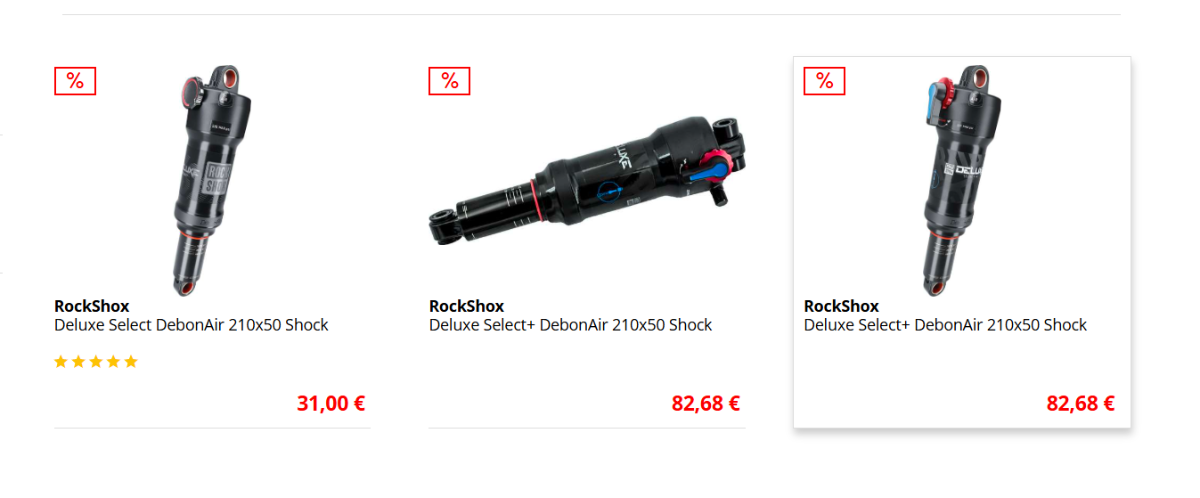Image resolution: width=1200 pixels, height=498 pixels.
Task: Click the 82,68 € price below the horizontal shock
Action: pyautogui.click(x=706, y=404)
